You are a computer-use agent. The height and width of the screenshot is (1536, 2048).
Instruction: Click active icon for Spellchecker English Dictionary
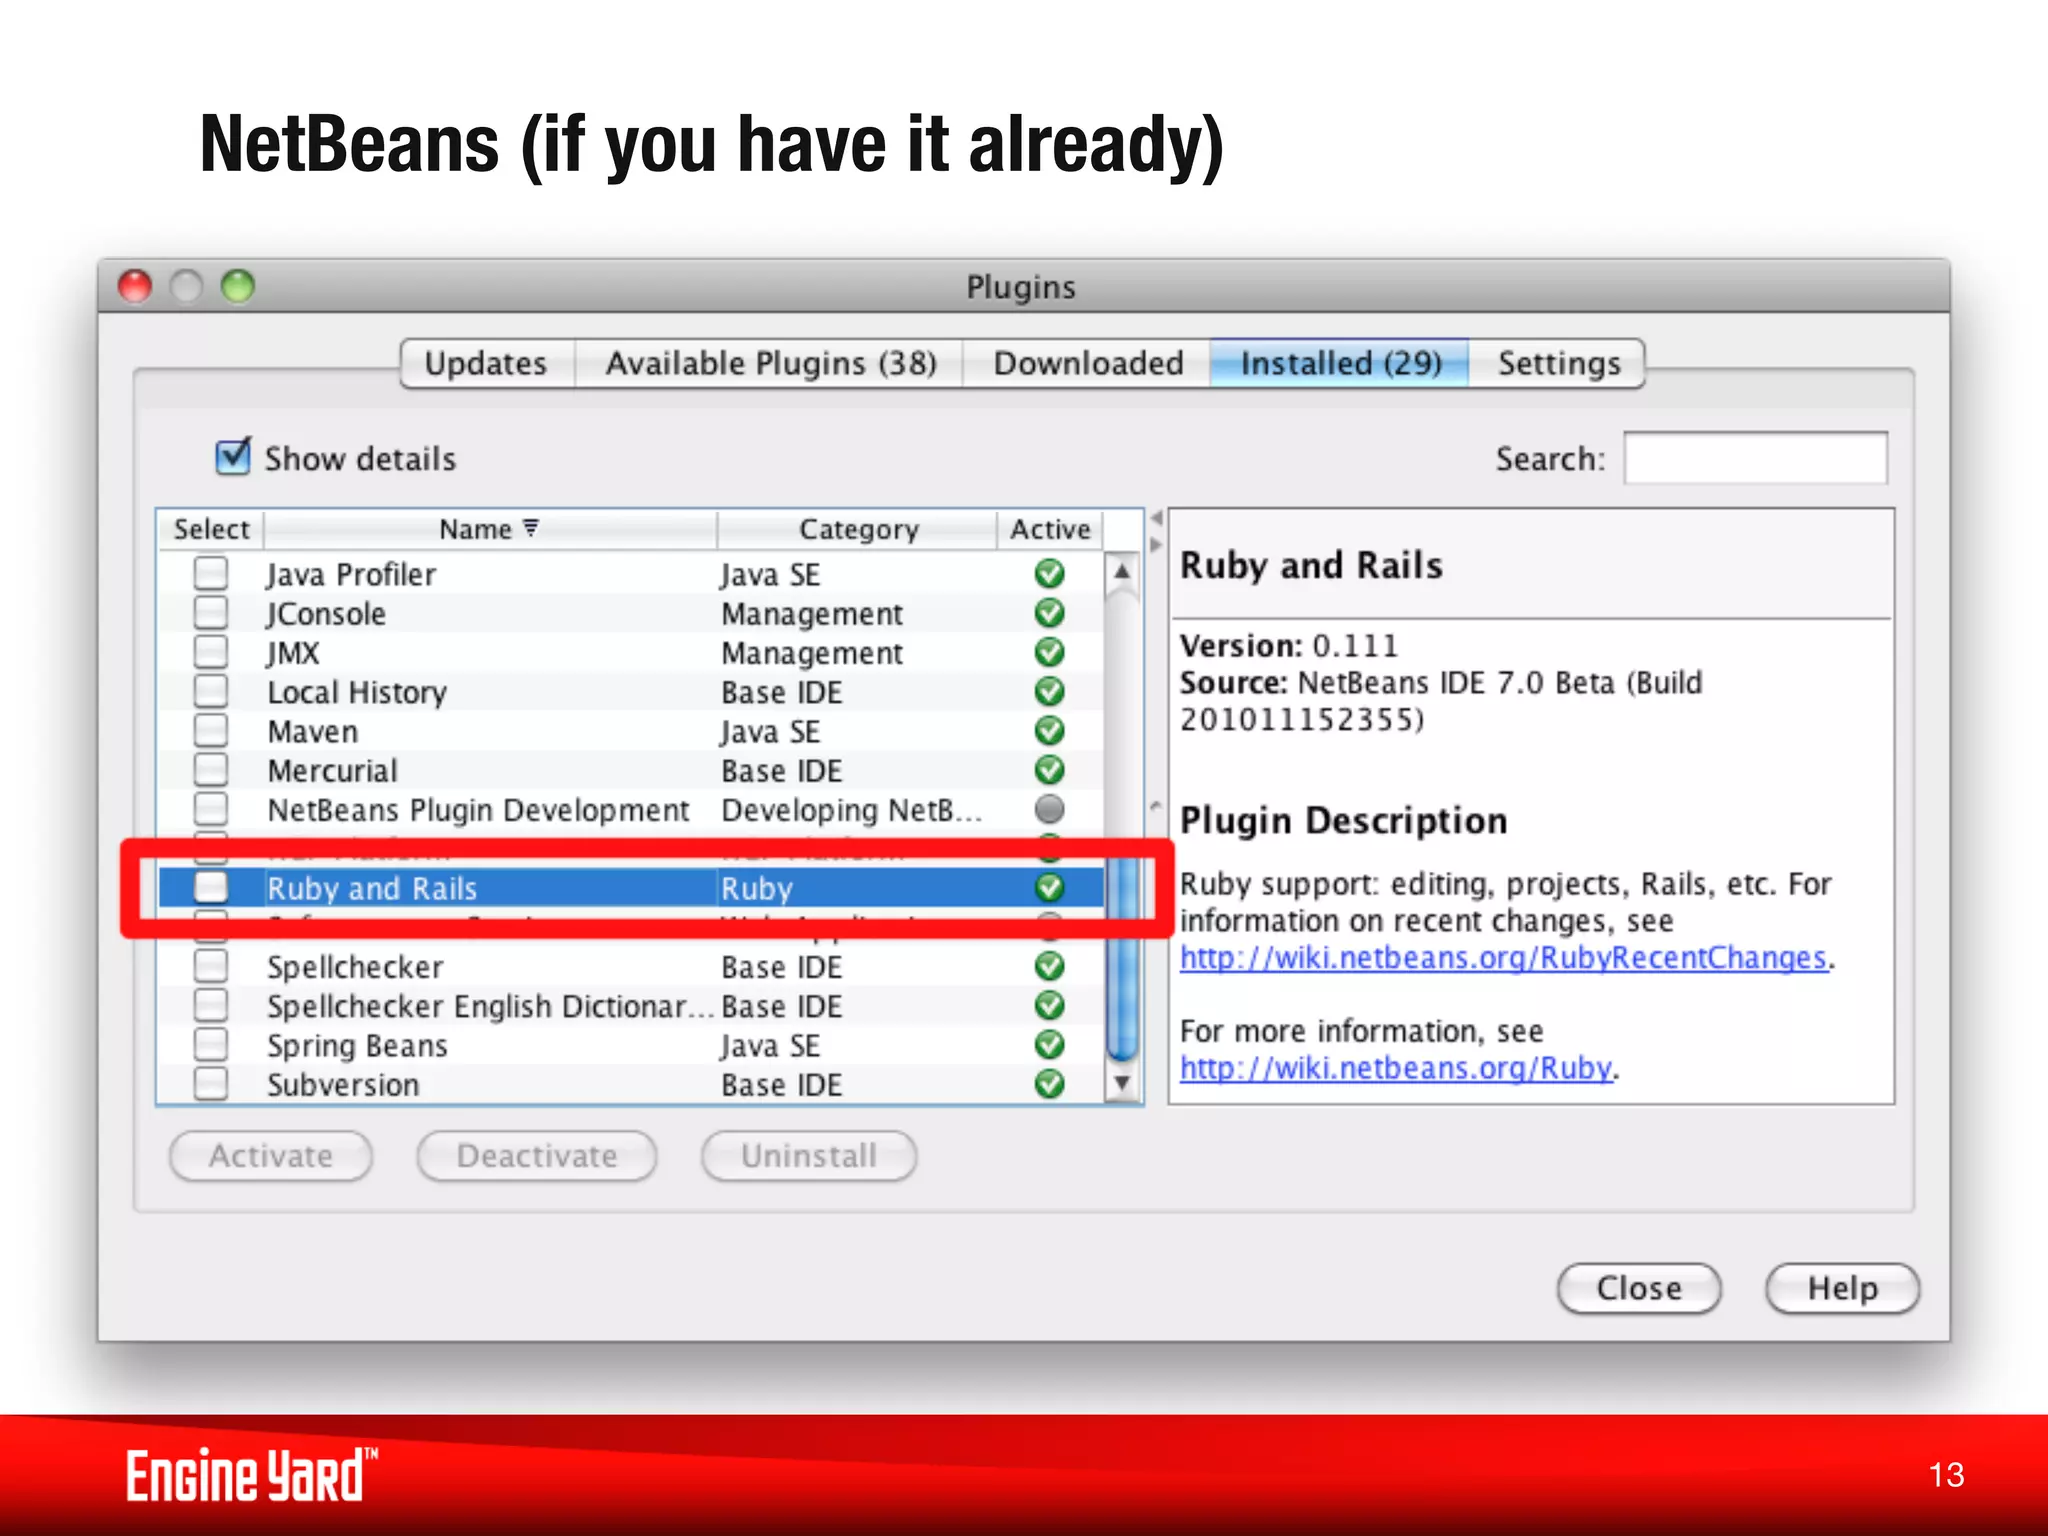(1049, 1005)
